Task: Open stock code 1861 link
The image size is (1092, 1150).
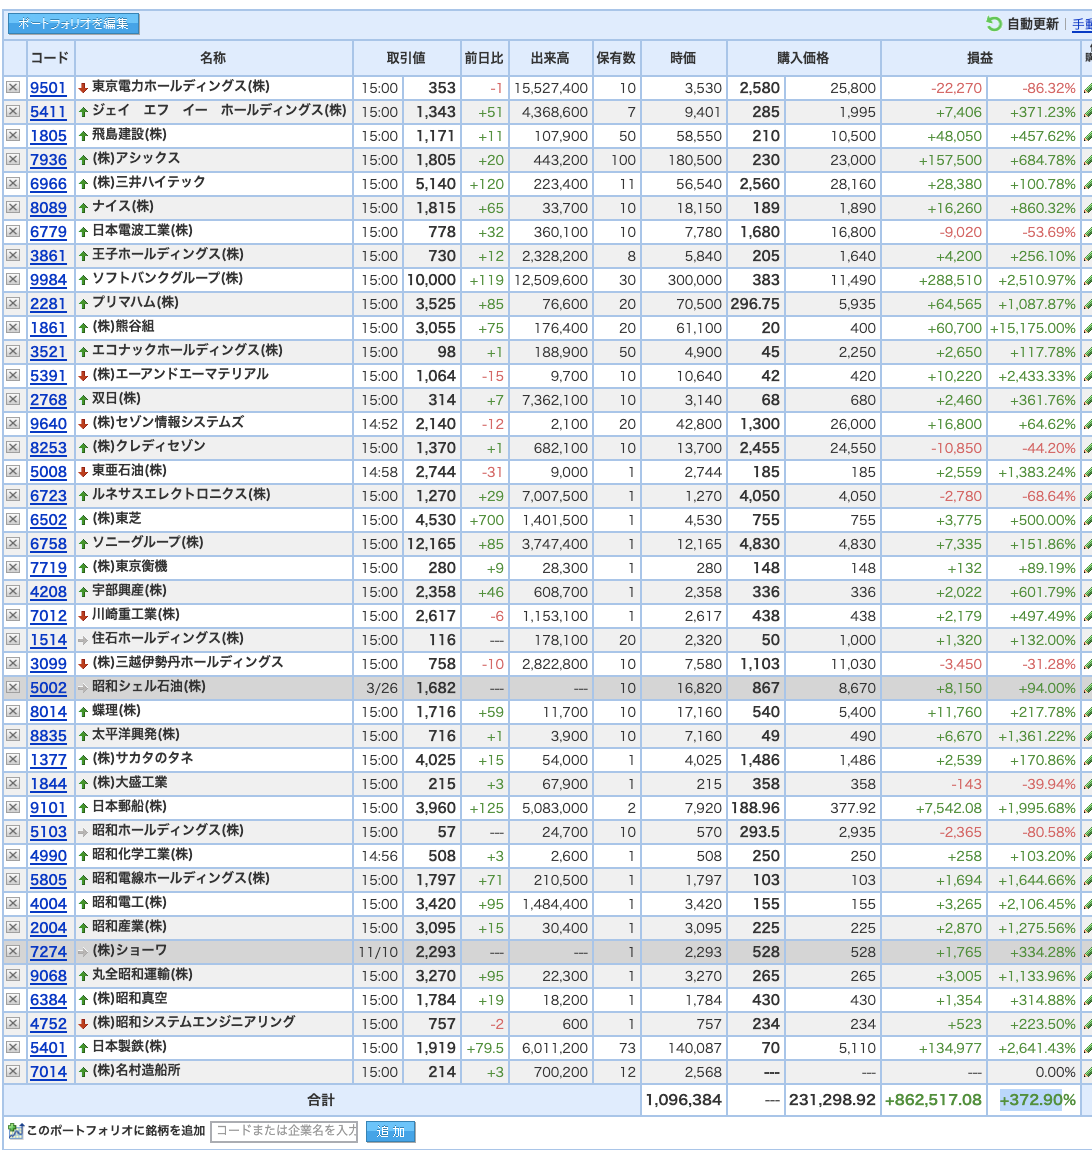Action: (48, 328)
